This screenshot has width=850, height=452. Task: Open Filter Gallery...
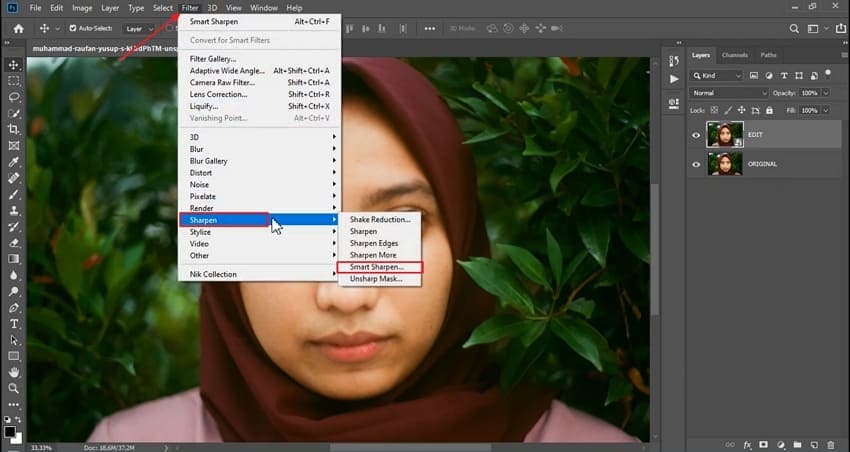(260, 59)
